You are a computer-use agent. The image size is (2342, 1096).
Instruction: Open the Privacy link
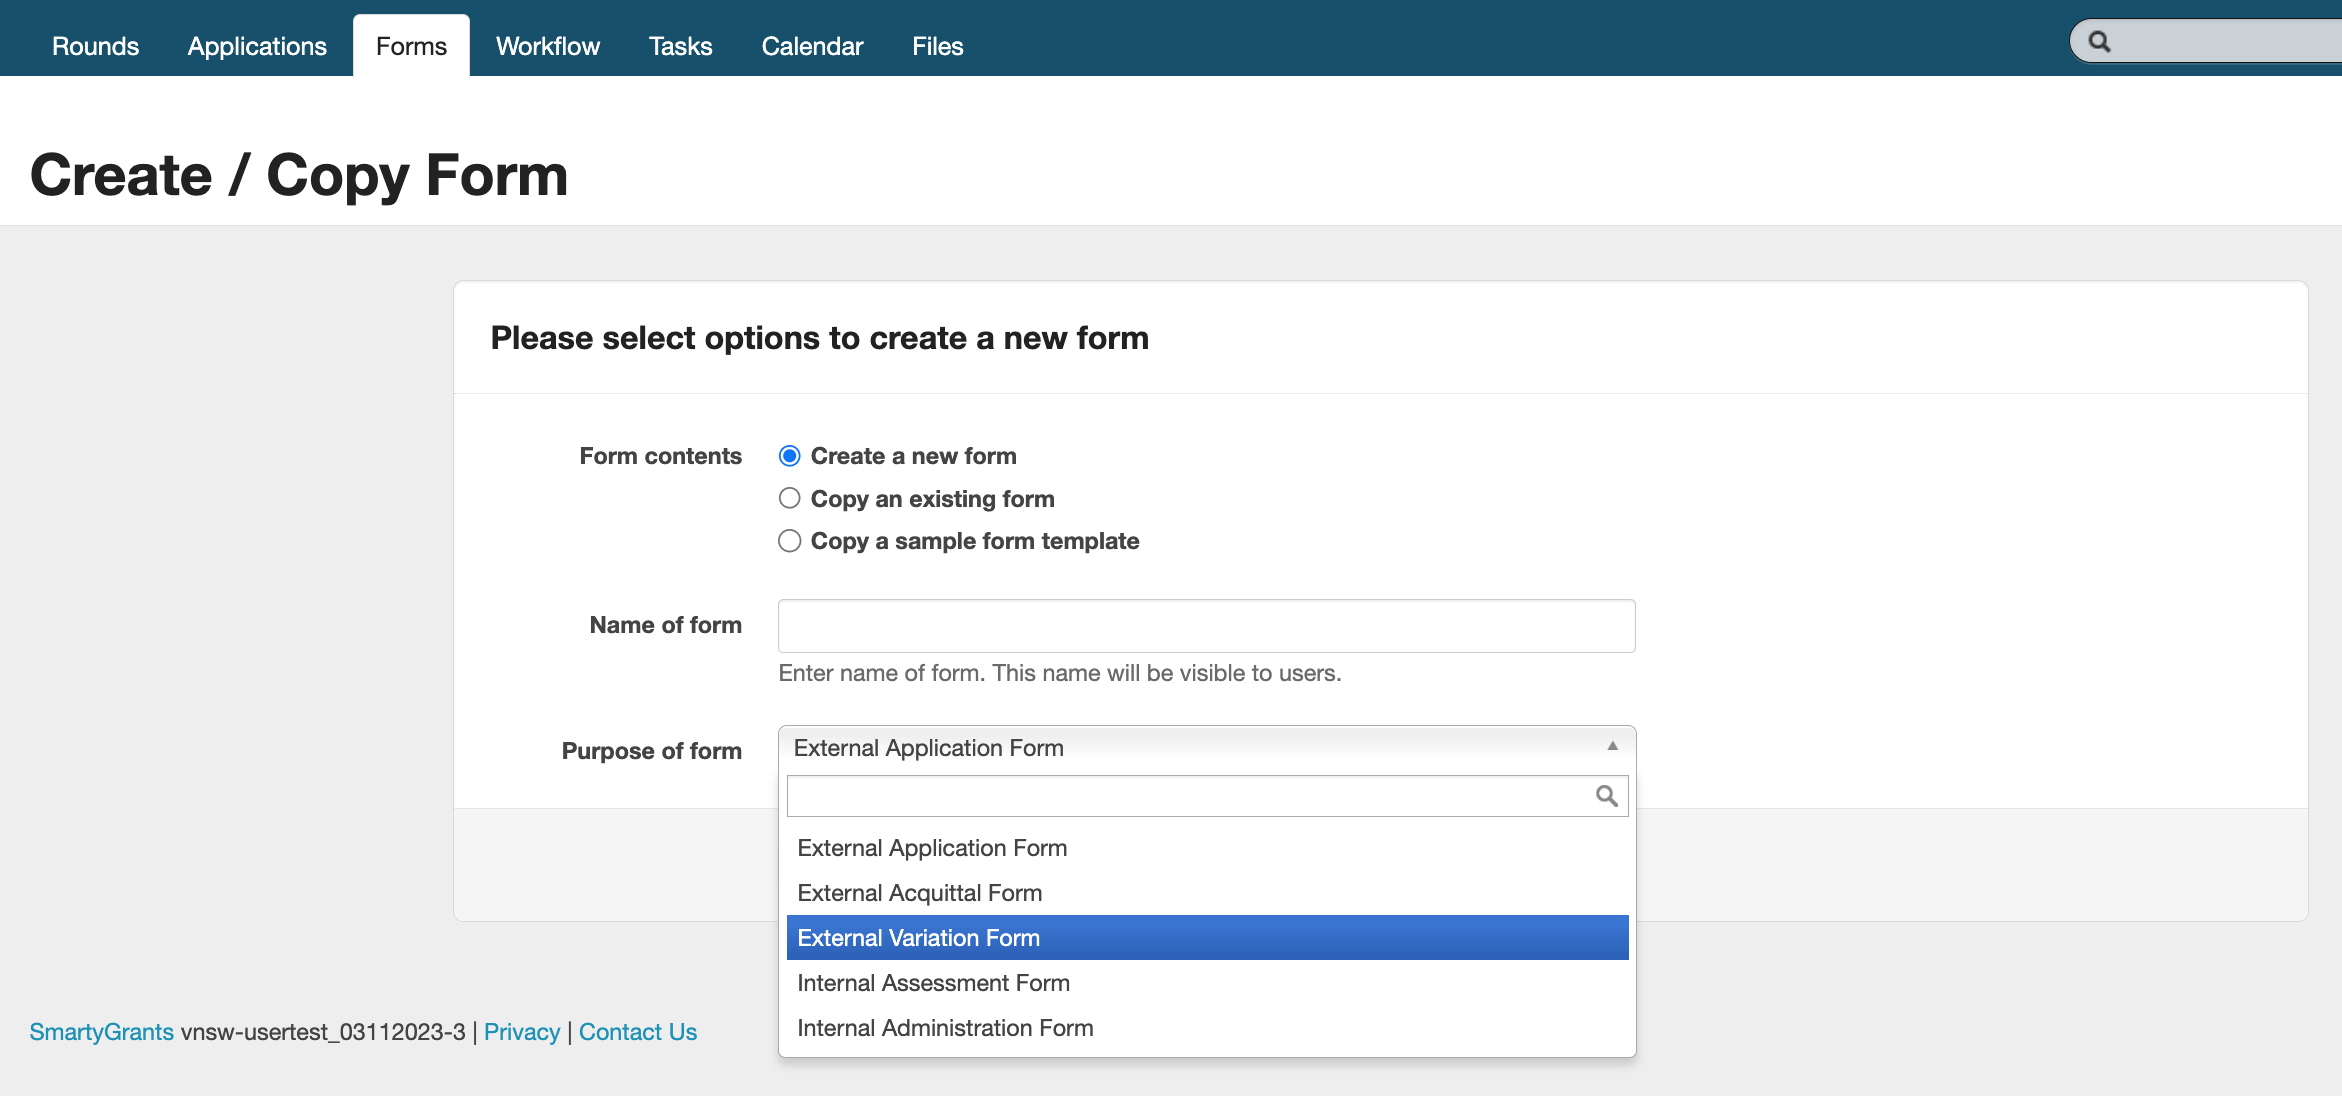coord(521,1032)
